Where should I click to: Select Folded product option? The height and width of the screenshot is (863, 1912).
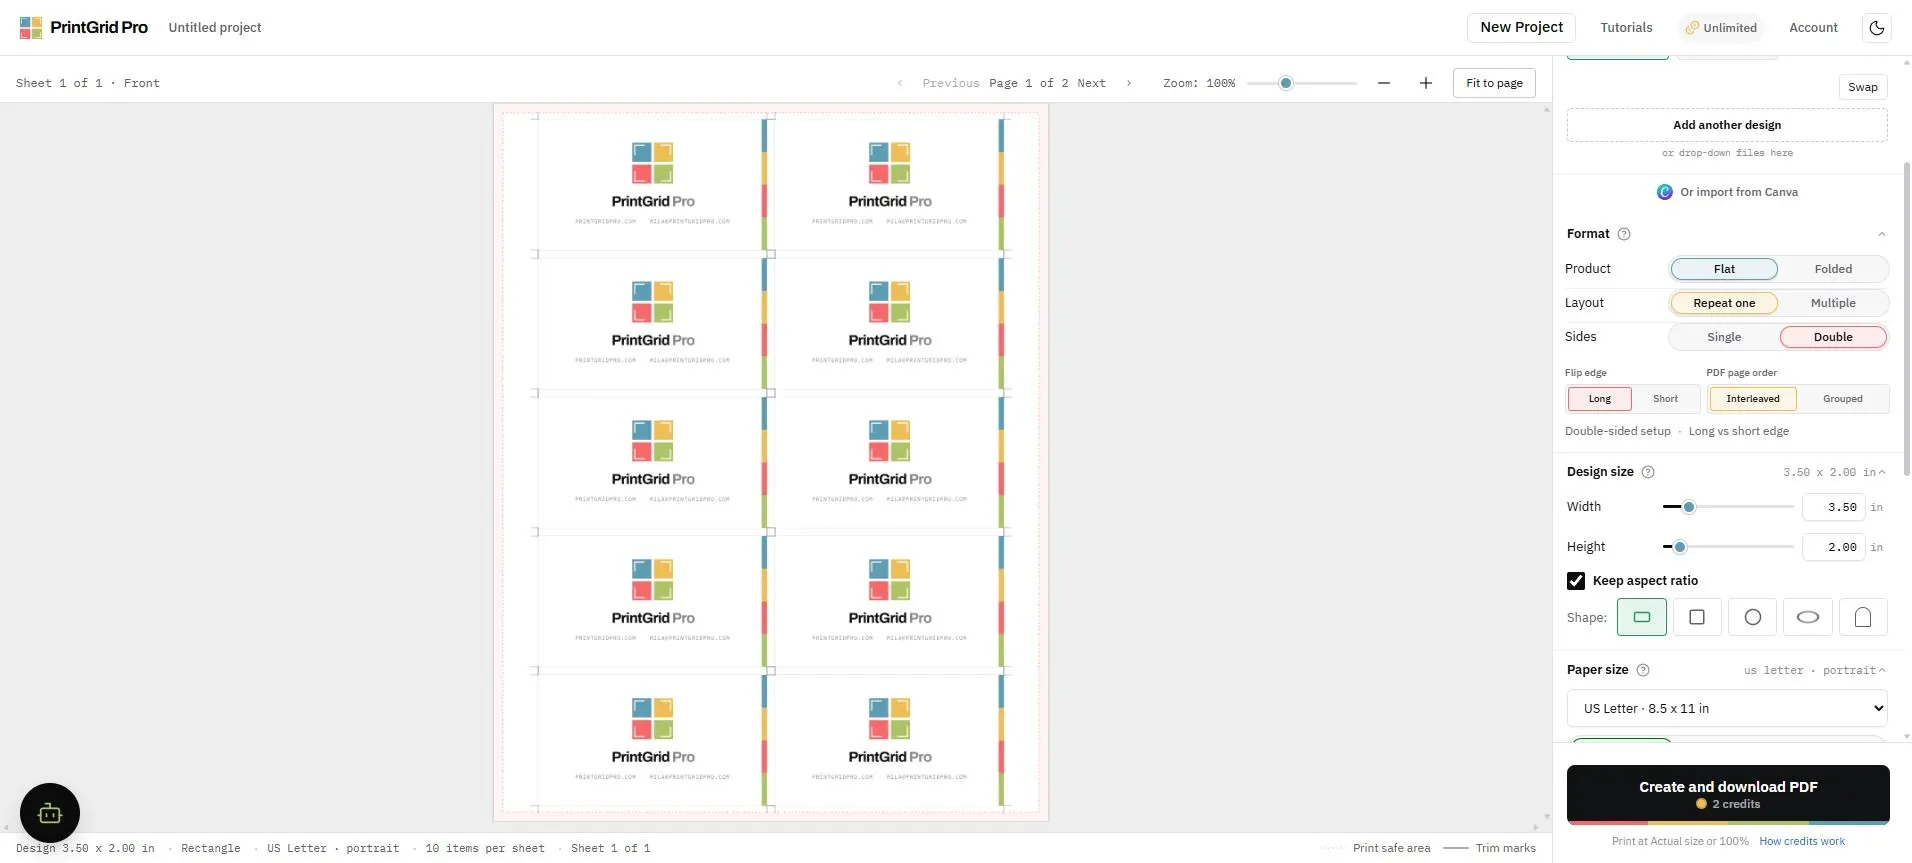coord(1833,269)
